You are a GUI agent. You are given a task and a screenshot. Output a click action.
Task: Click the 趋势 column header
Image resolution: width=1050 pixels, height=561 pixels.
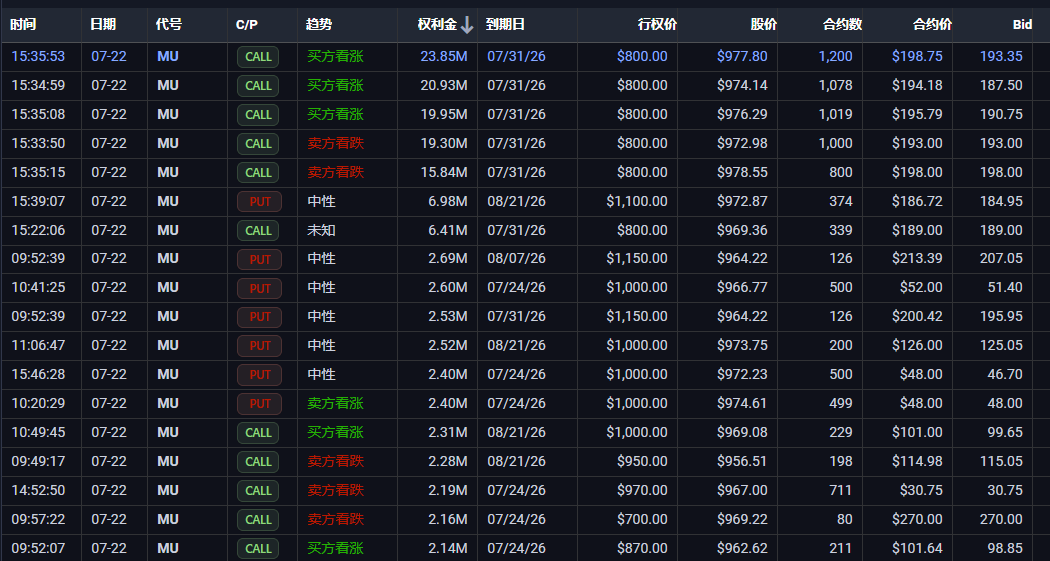pyautogui.click(x=319, y=25)
